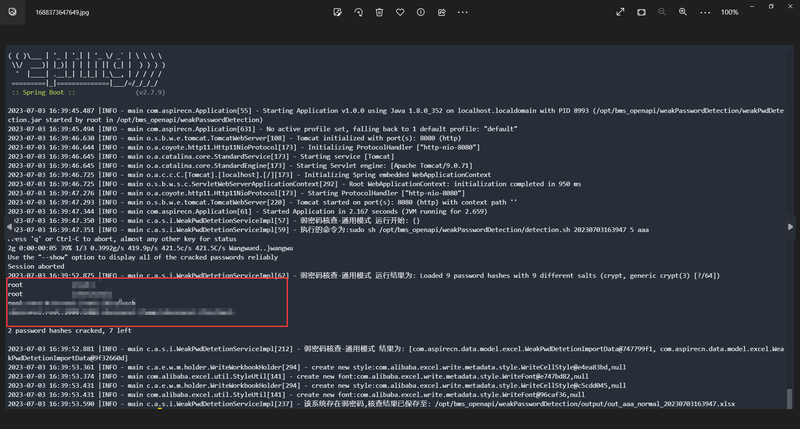Open the Photos app home icon

point(12,12)
